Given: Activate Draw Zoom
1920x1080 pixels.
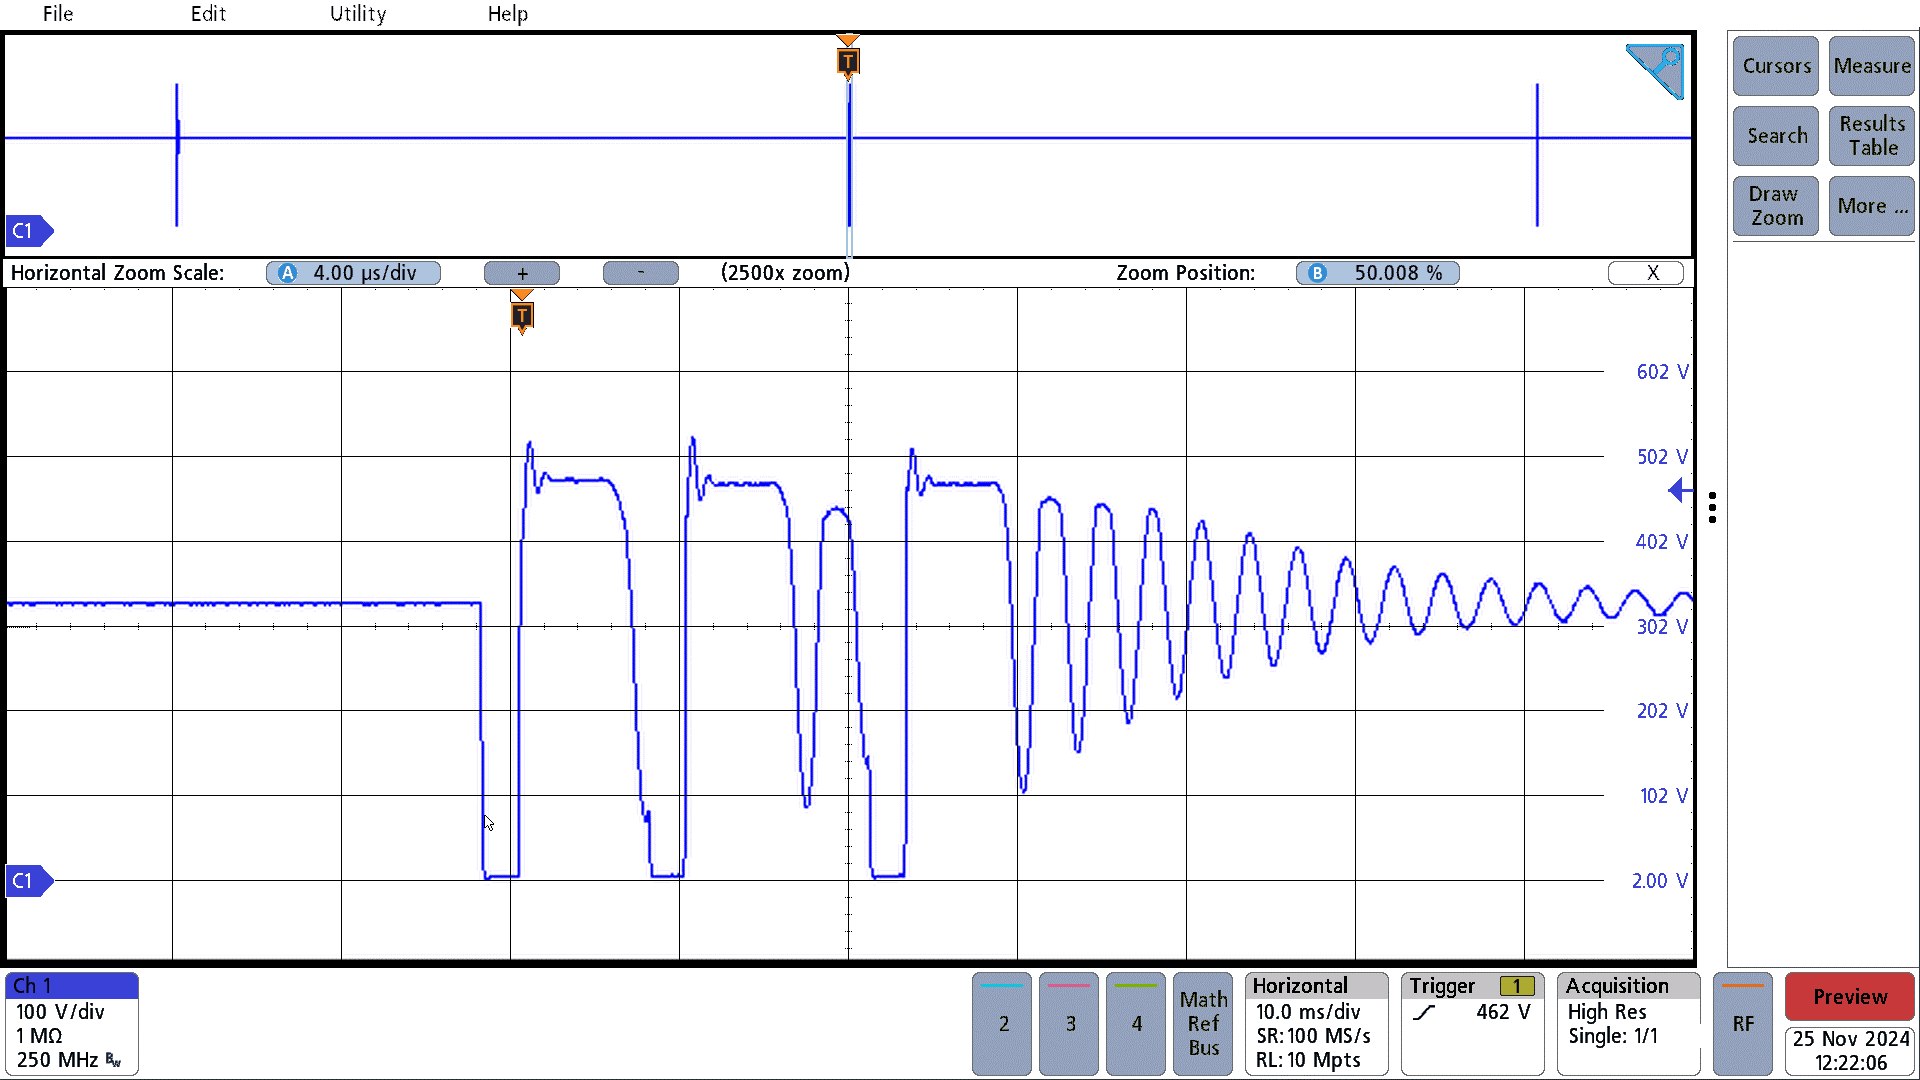Looking at the screenshot, I should tap(1776, 206).
